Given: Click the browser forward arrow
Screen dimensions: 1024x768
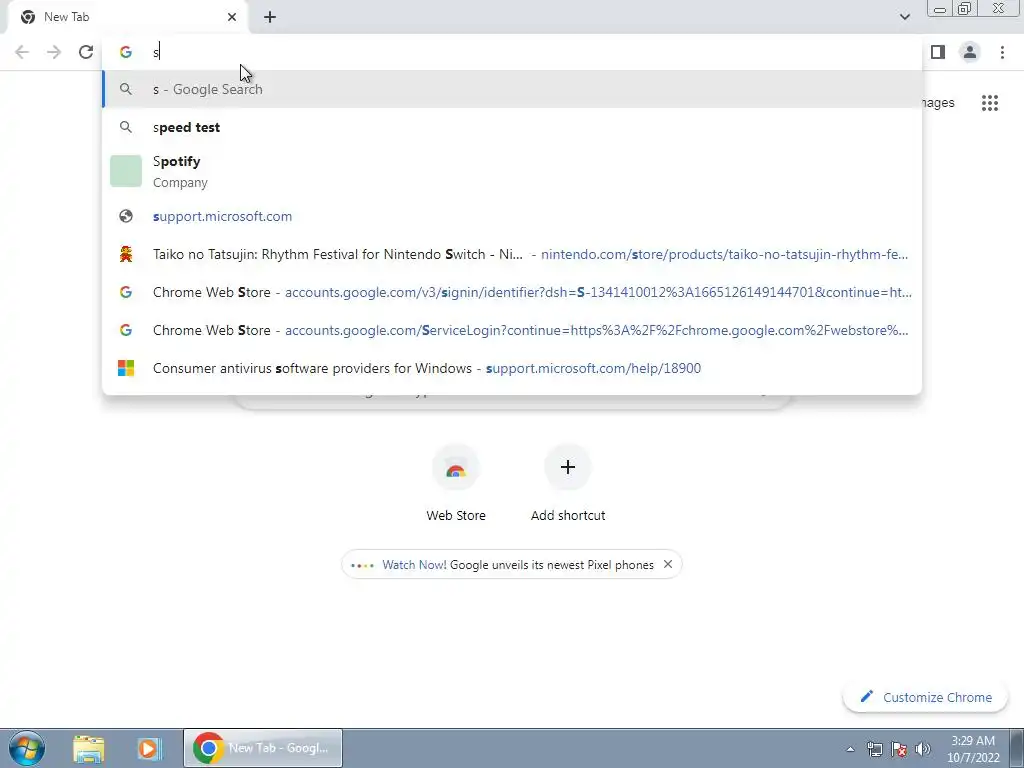Looking at the screenshot, I should [x=54, y=52].
